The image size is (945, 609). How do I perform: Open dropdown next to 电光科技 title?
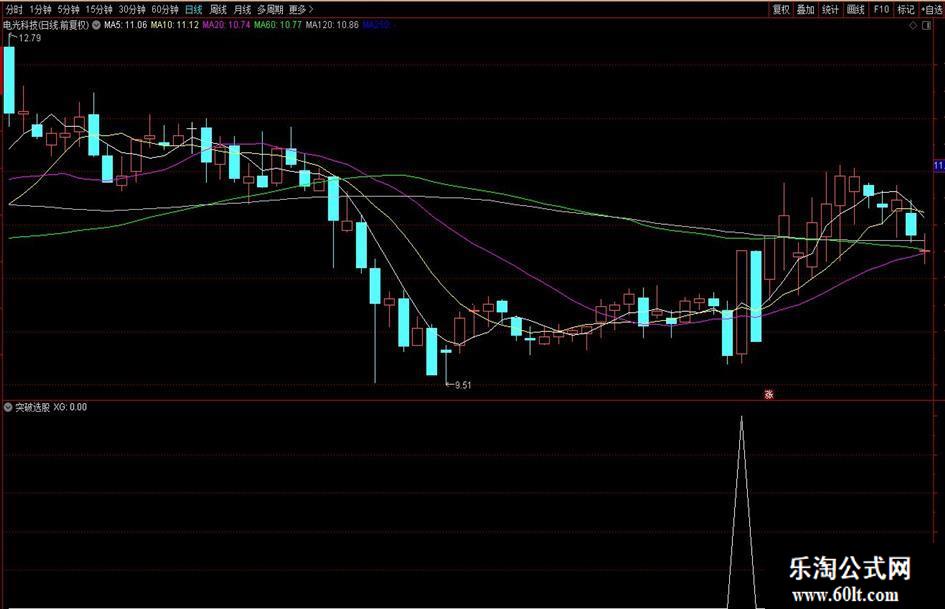coord(96,25)
